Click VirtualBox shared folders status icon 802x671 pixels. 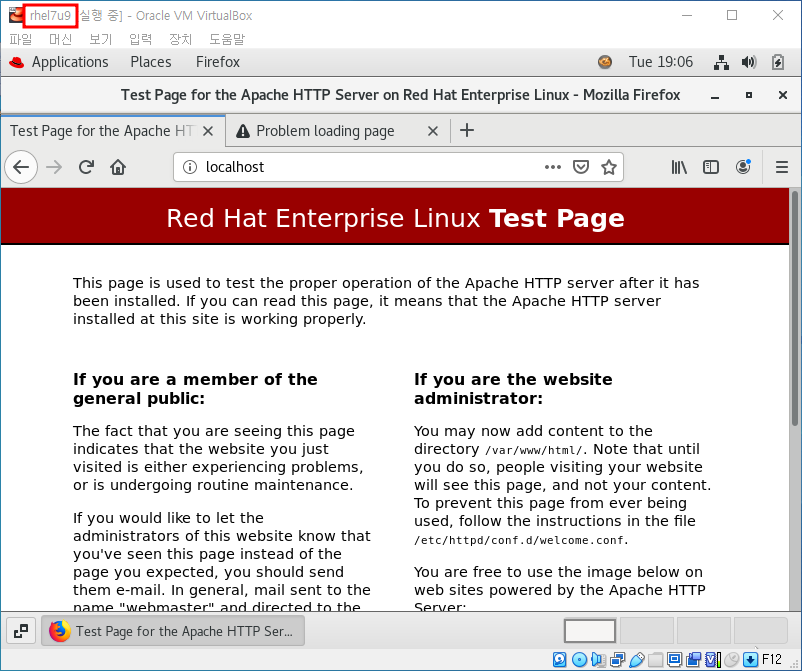click(656, 660)
